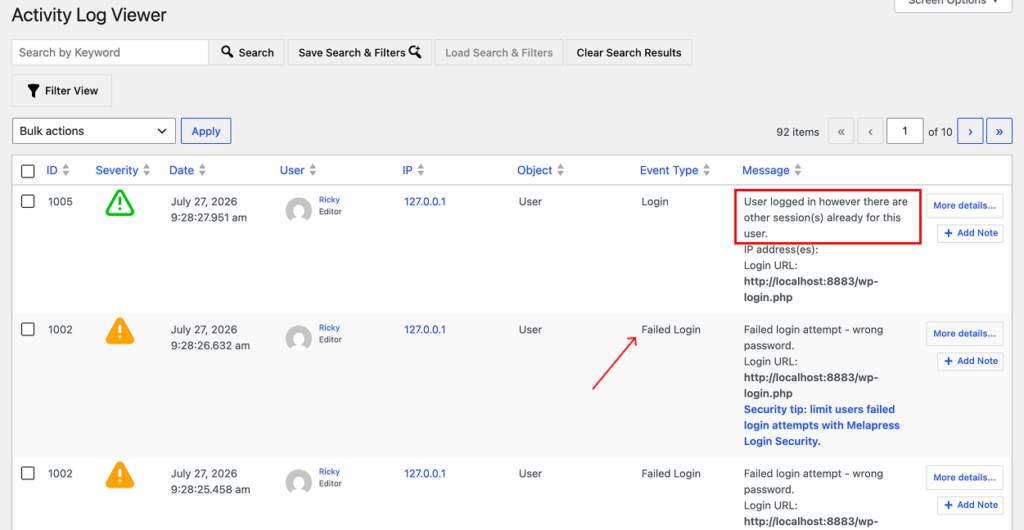Click the orange severity icon dated 9:28:25.458 am

pos(120,475)
